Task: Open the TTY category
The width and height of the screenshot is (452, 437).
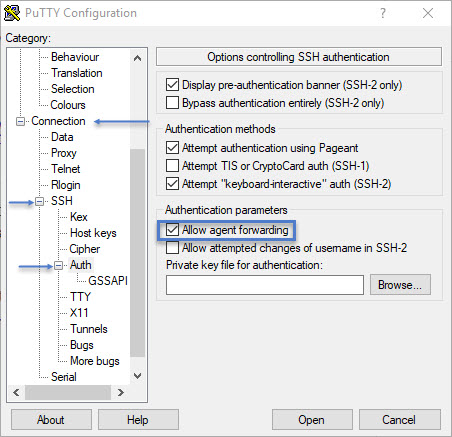Action: pyautogui.click(x=80, y=297)
